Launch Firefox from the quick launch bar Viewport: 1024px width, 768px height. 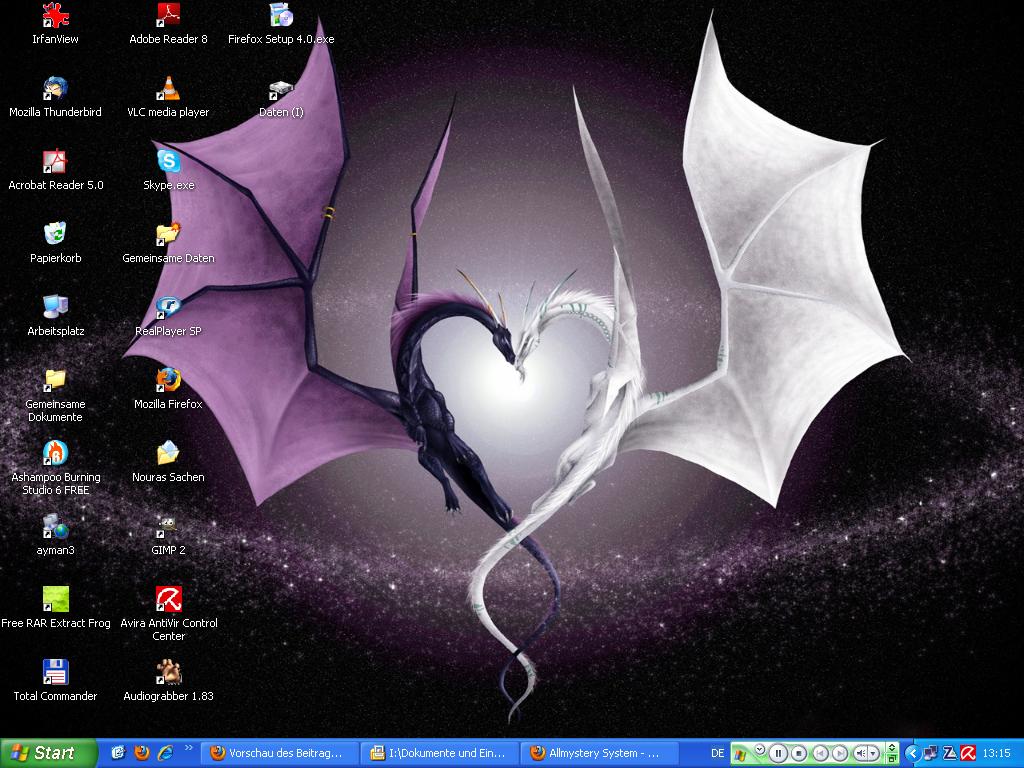142,753
